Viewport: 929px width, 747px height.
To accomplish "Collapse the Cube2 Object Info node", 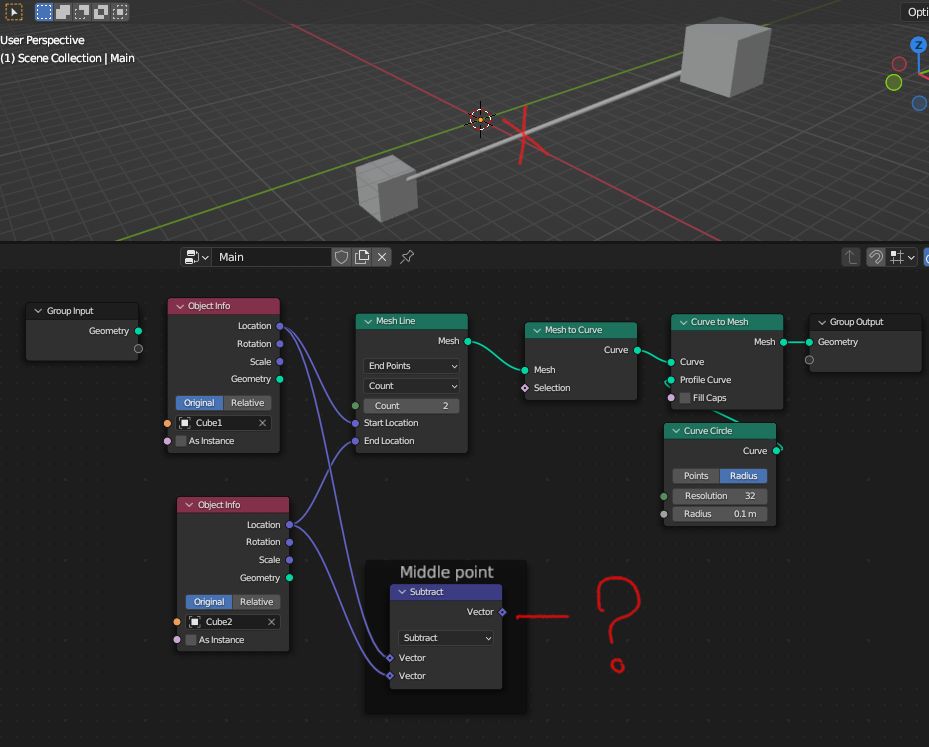I will (189, 505).
